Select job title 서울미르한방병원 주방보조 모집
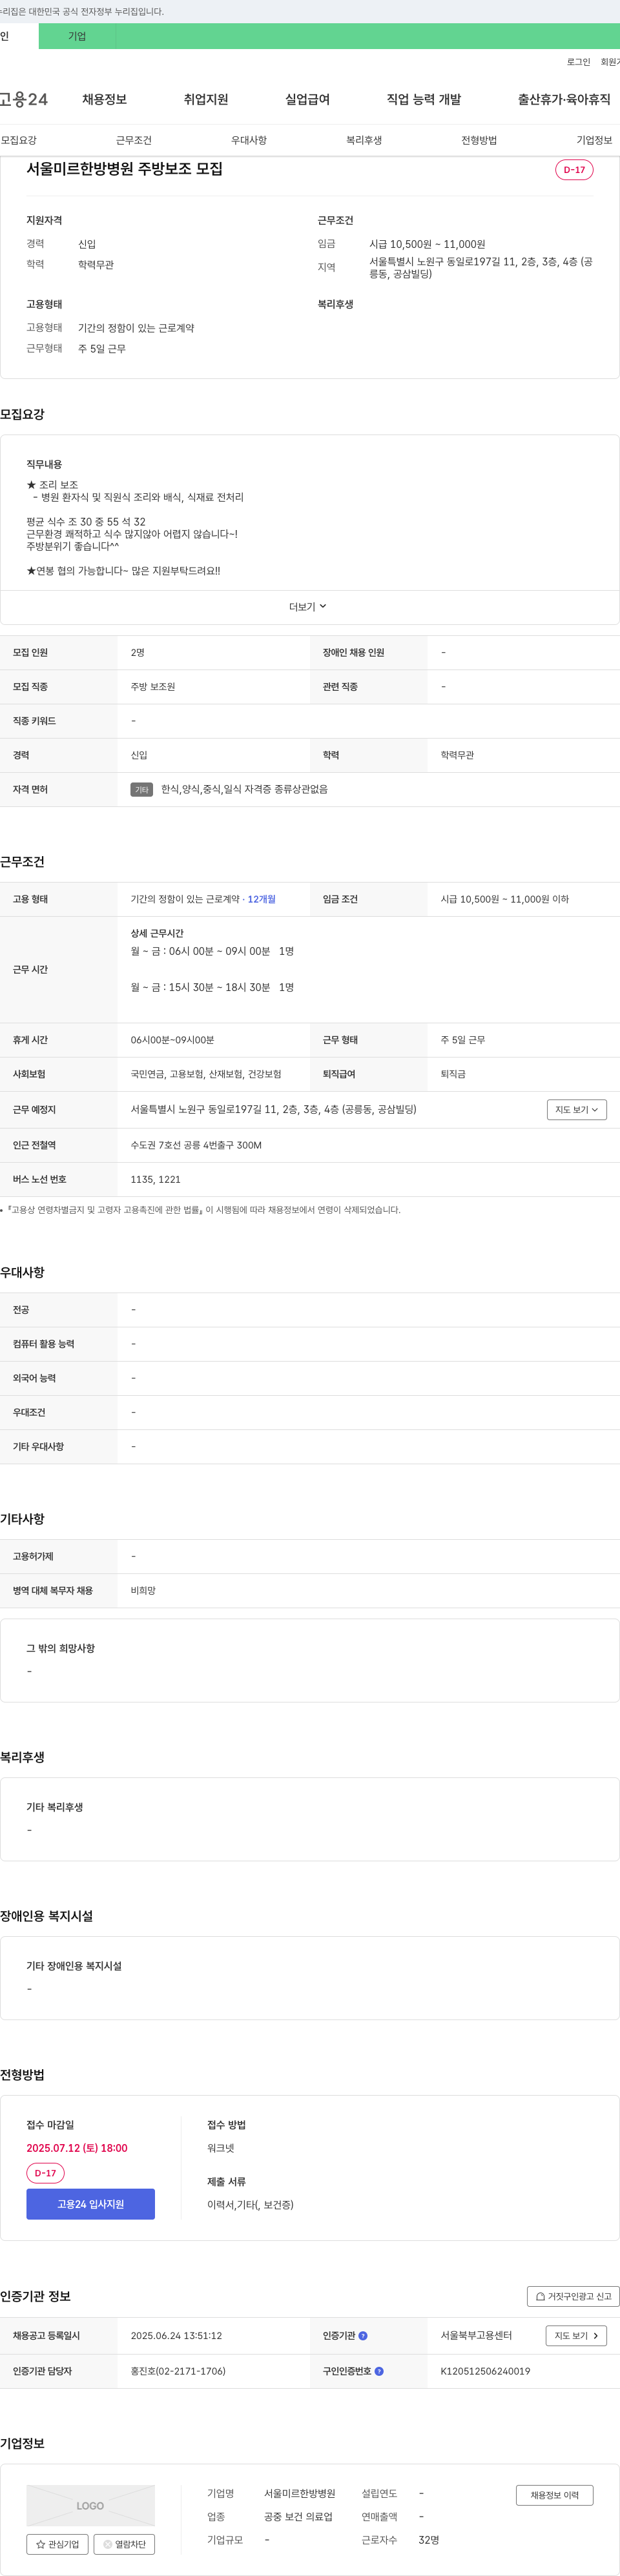Screen dimensions: 620x2576 [125, 169]
